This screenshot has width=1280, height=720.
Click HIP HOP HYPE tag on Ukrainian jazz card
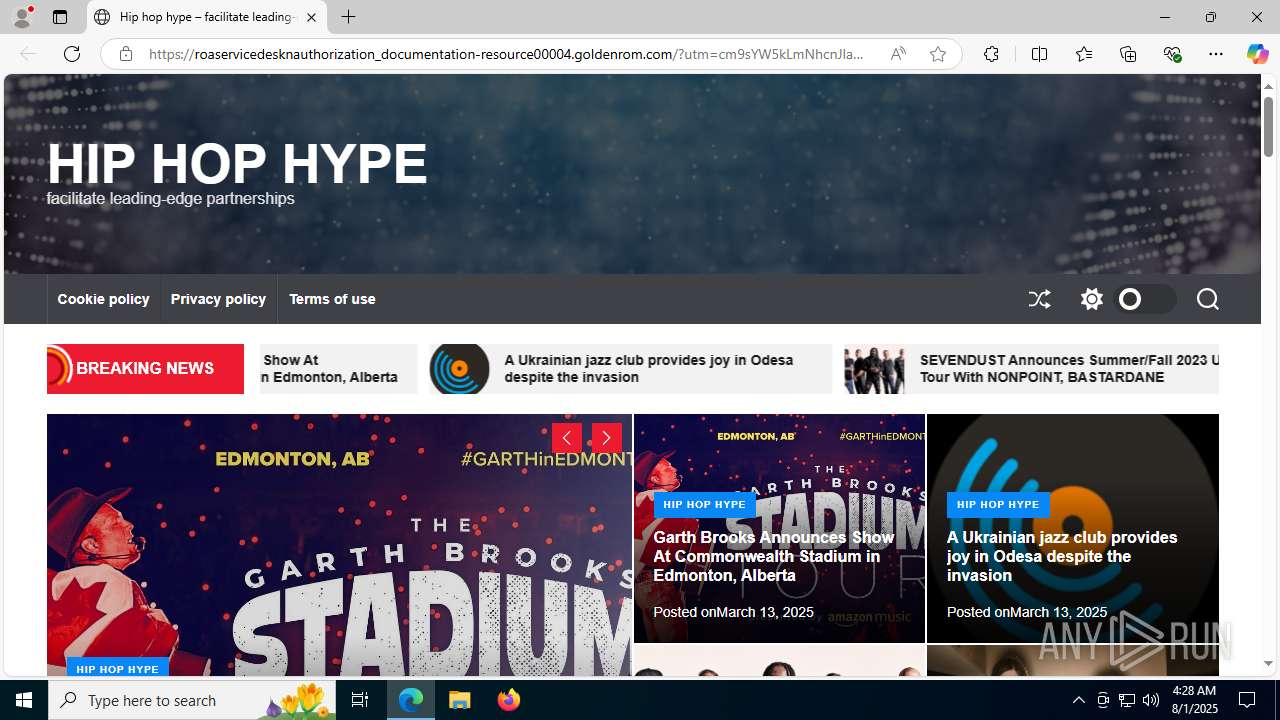(x=998, y=505)
